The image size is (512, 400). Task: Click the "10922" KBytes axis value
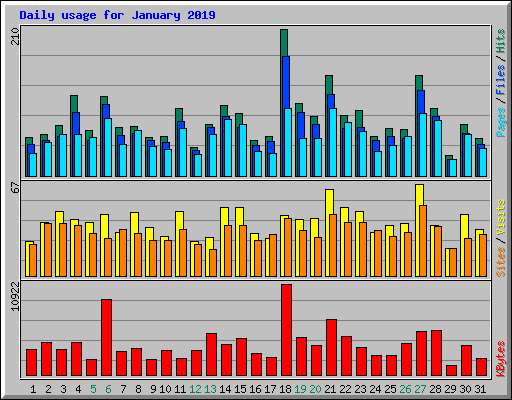coord(15,296)
